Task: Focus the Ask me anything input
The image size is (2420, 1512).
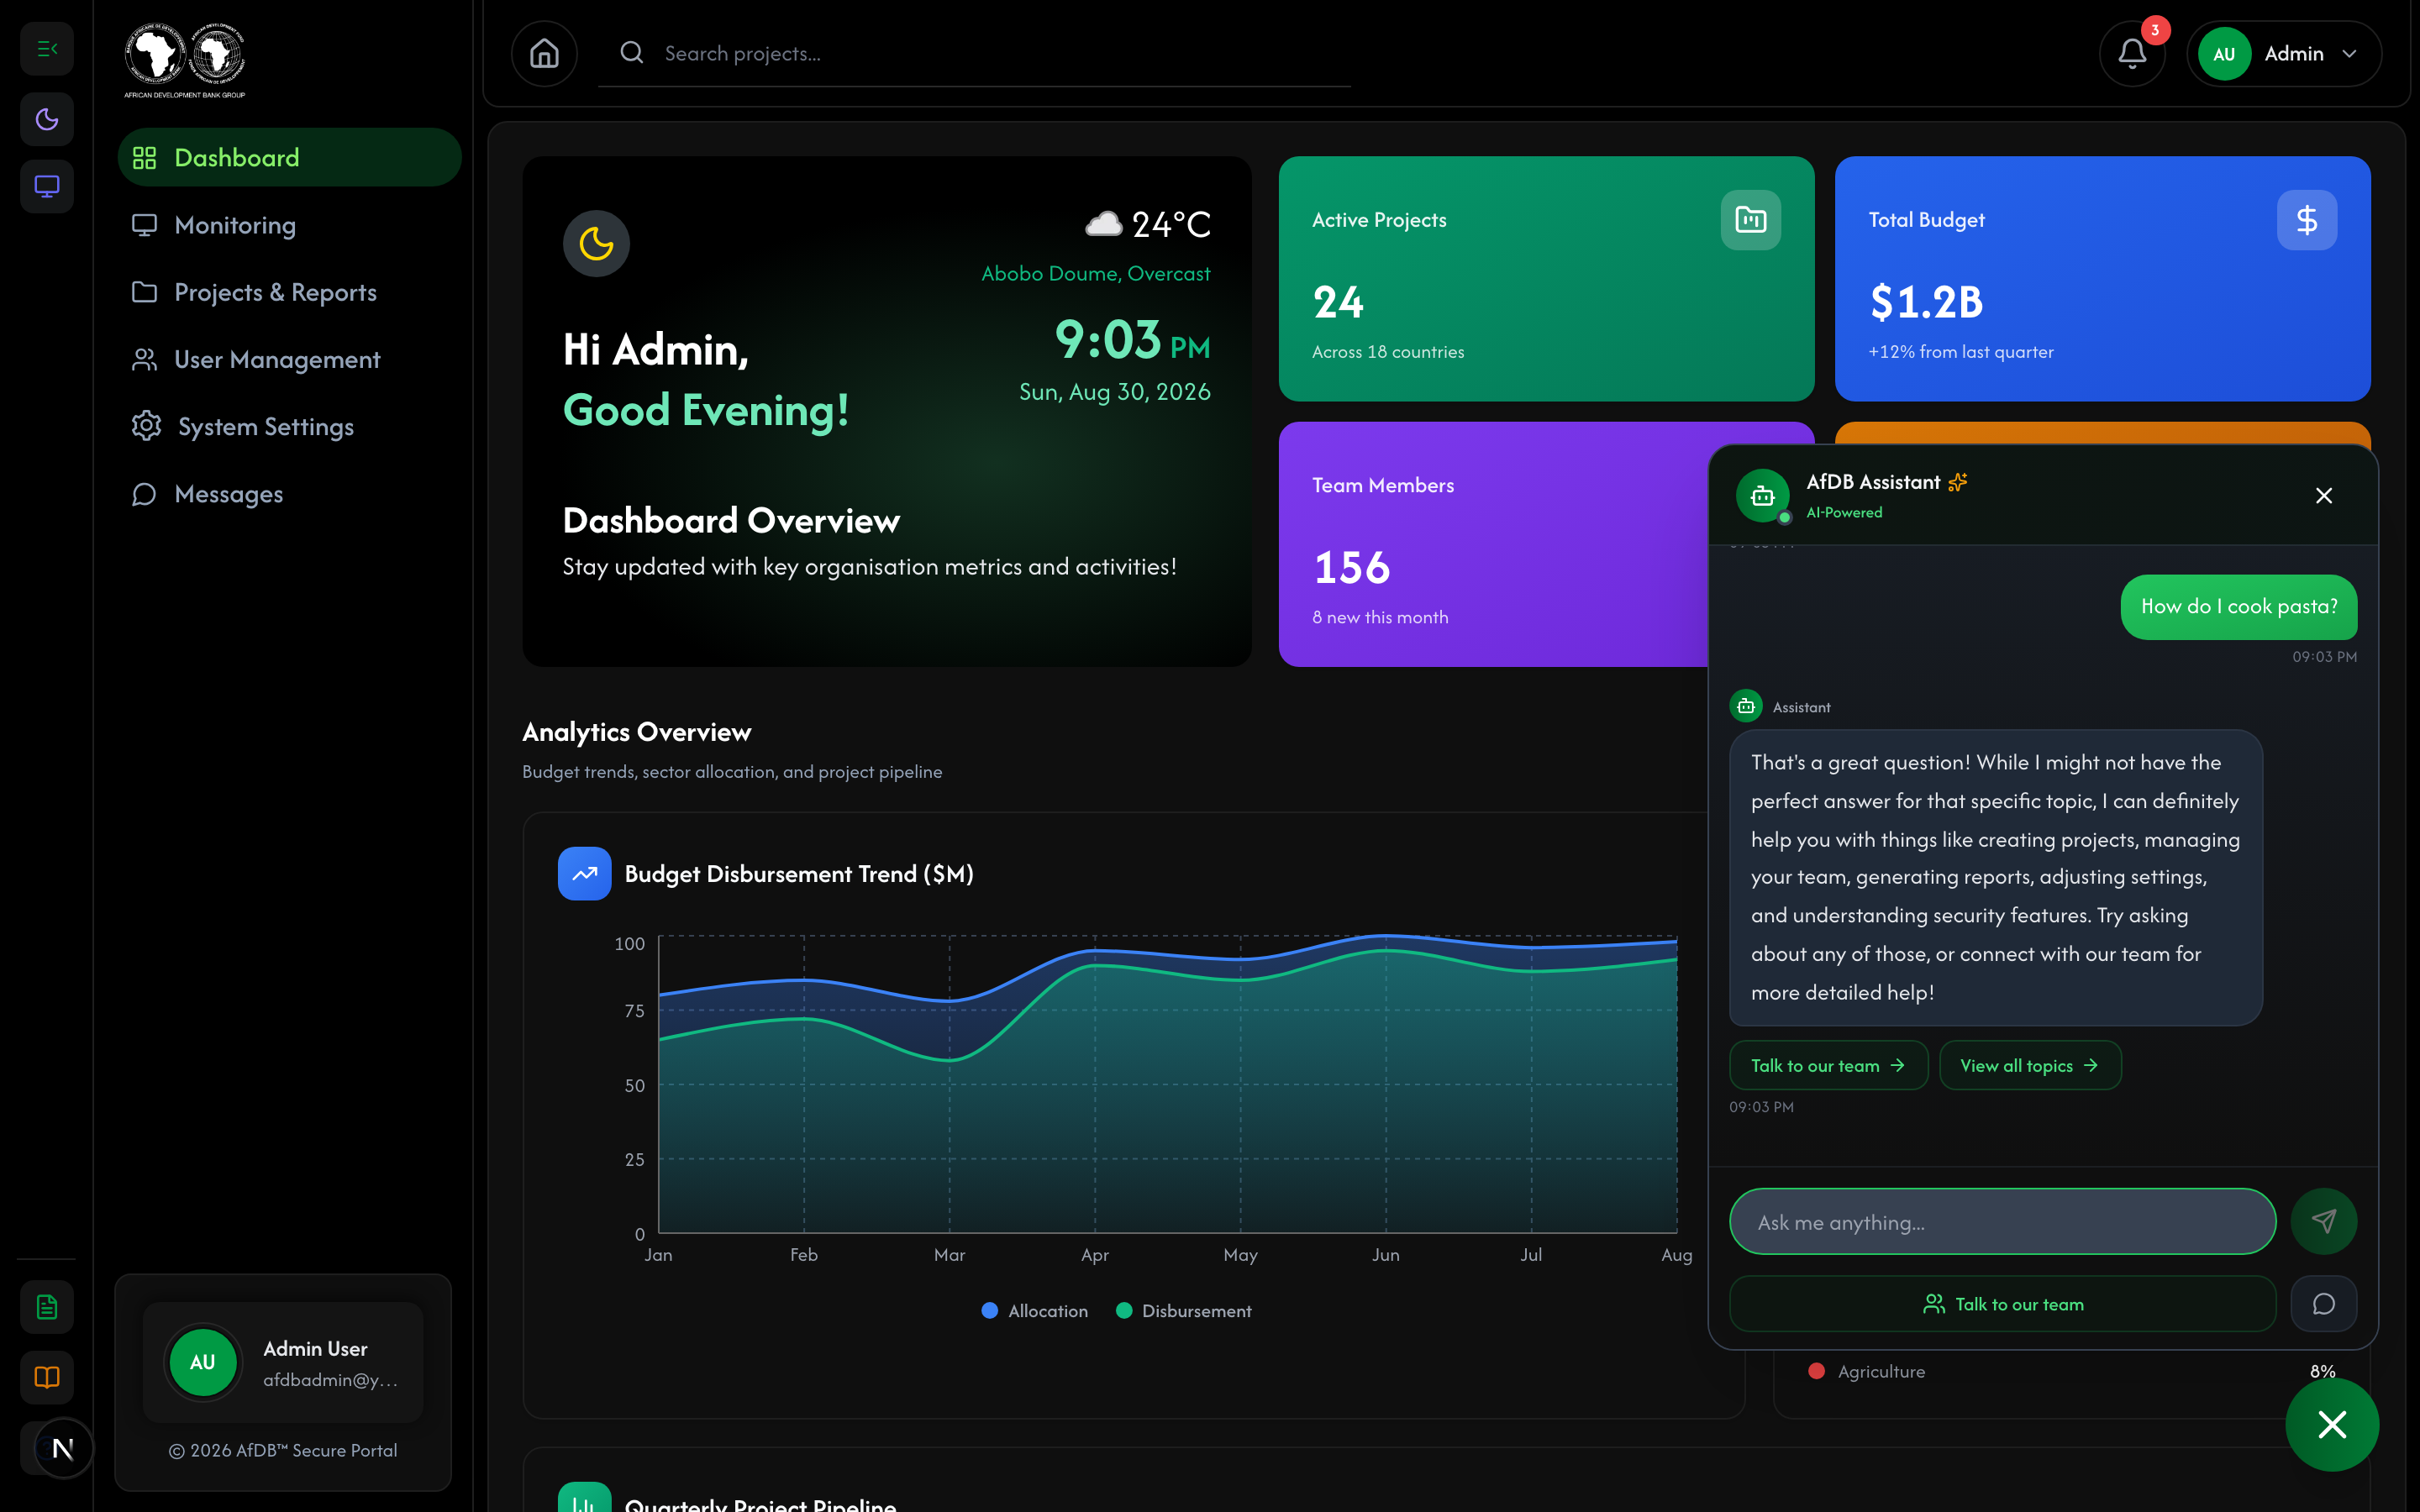Action: pyautogui.click(x=2002, y=1221)
